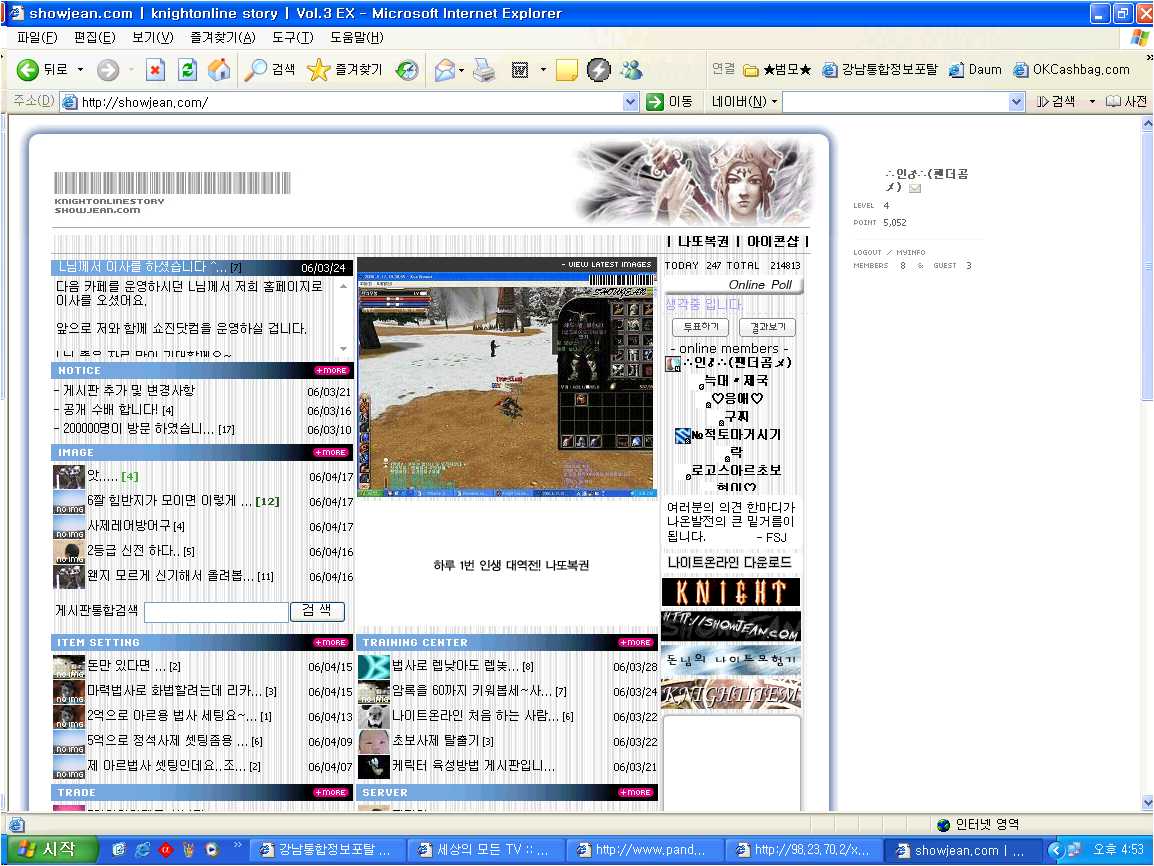The width and height of the screenshot is (1154, 866).
Task: Open the dropdown next to toolbar 검색
Action: 1092,102
